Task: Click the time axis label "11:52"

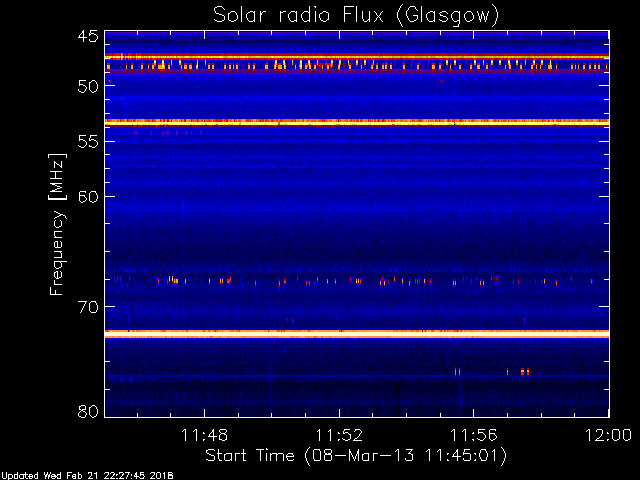Action: pyautogui.click(x=339, y=435)
